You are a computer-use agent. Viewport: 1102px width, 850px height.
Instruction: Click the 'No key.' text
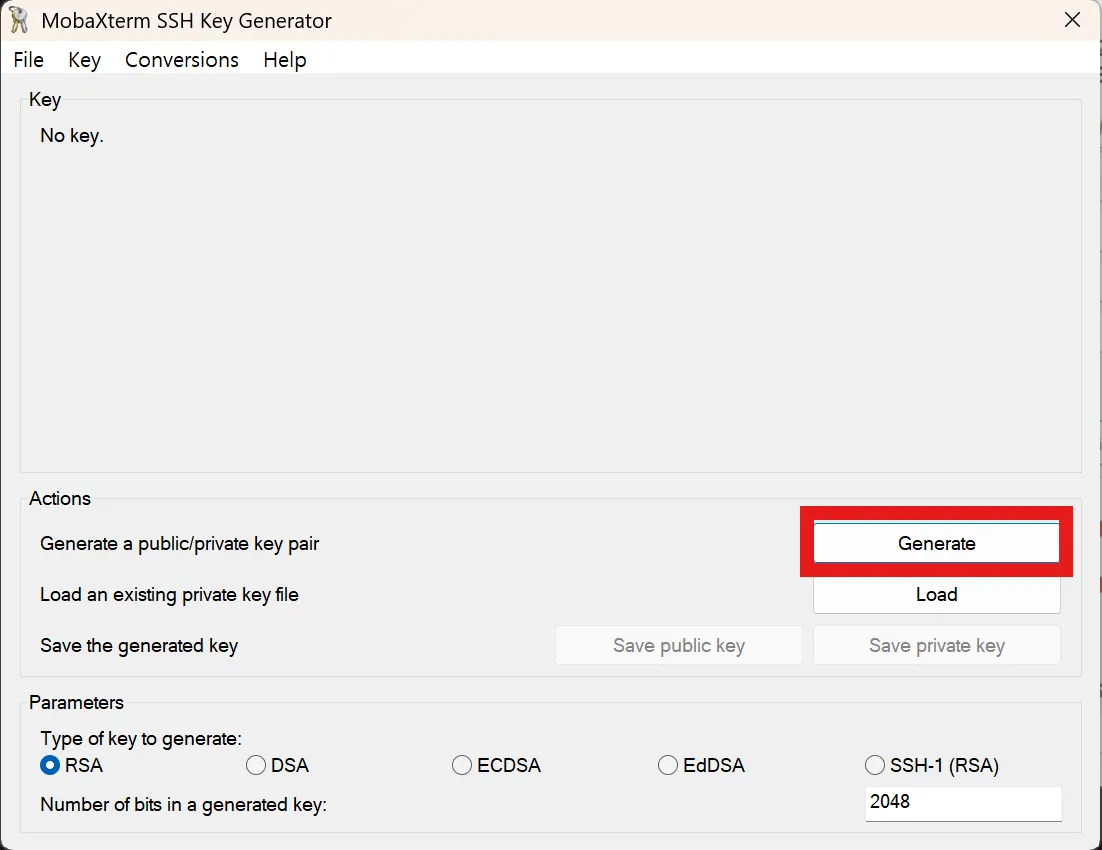click(x=72, y=135)
